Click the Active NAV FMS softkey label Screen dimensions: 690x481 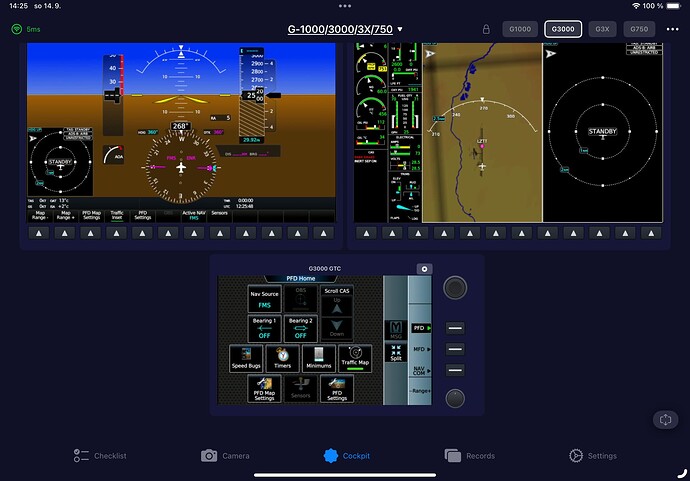194,215
